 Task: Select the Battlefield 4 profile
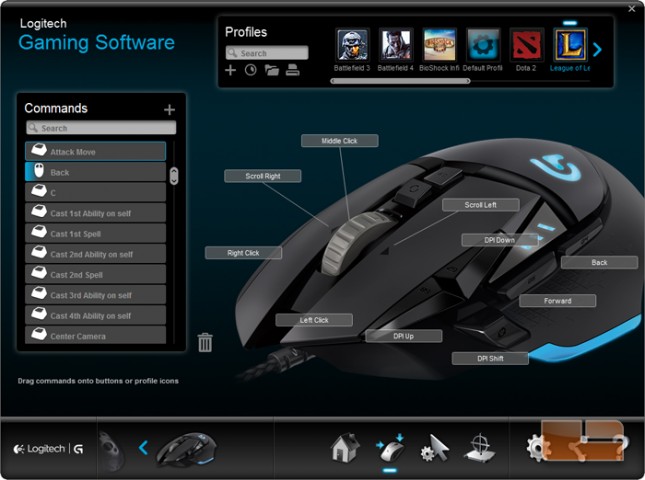[396, 45]
